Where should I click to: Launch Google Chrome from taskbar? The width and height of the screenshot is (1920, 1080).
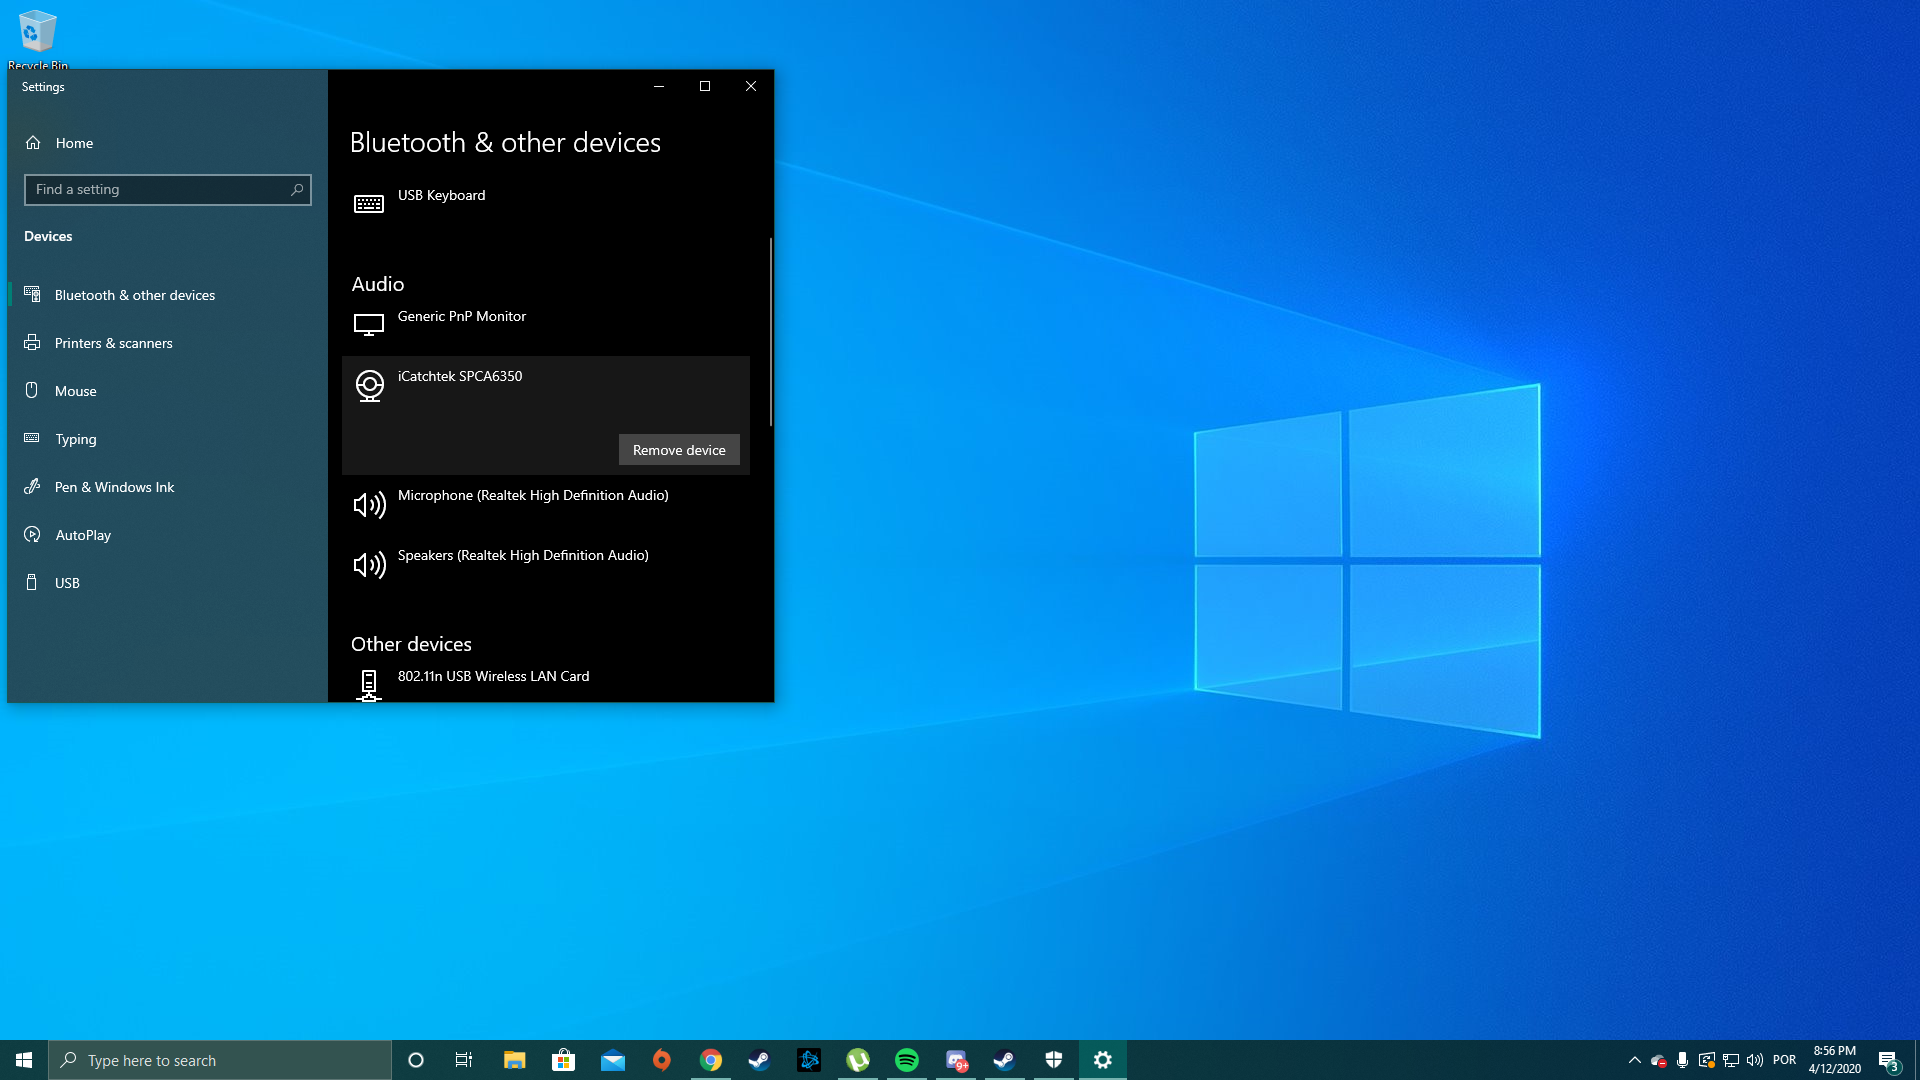(711, 1060)
